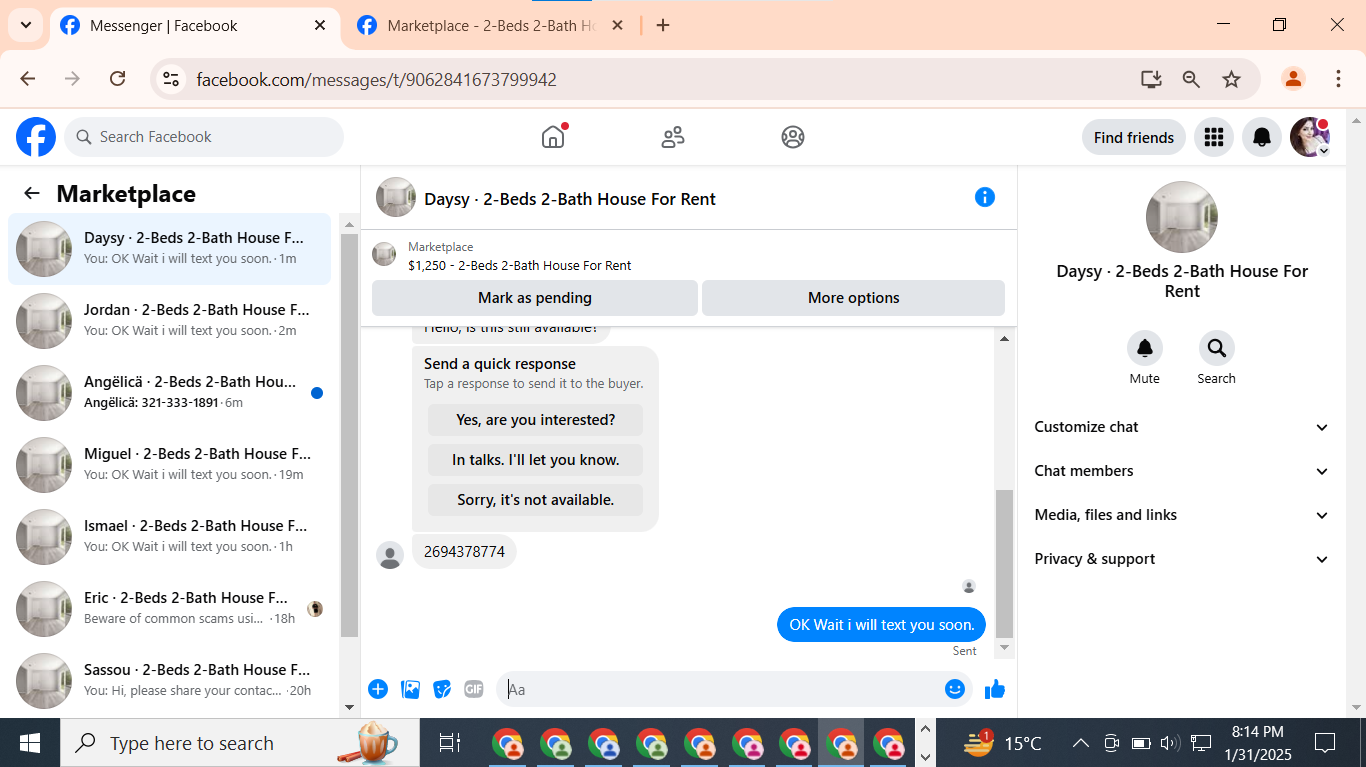Open more actions plus icon in composer
The image size is (1366, 767).
click(x=378, y=689)
